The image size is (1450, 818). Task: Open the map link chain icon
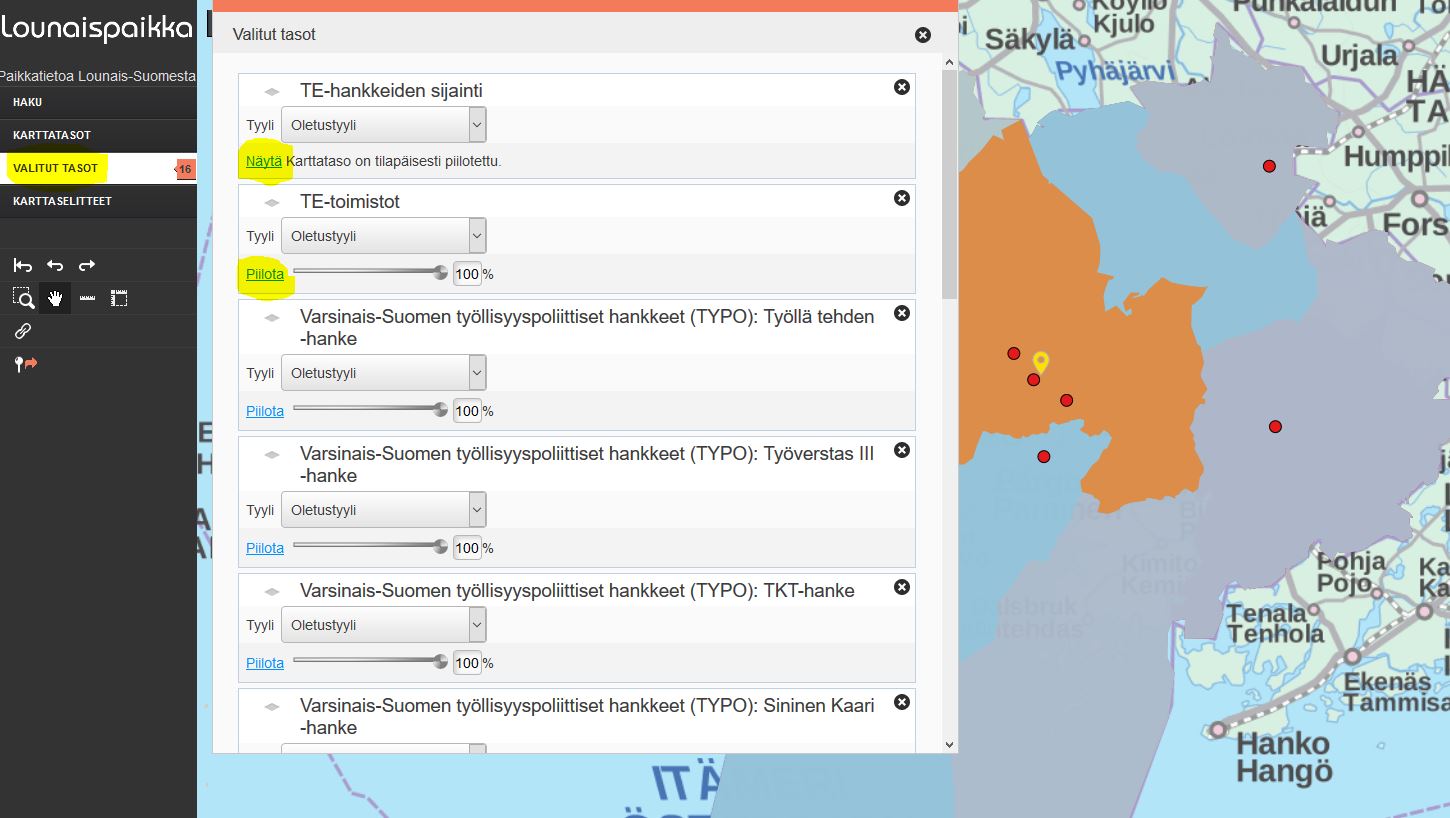click(22, 331)
